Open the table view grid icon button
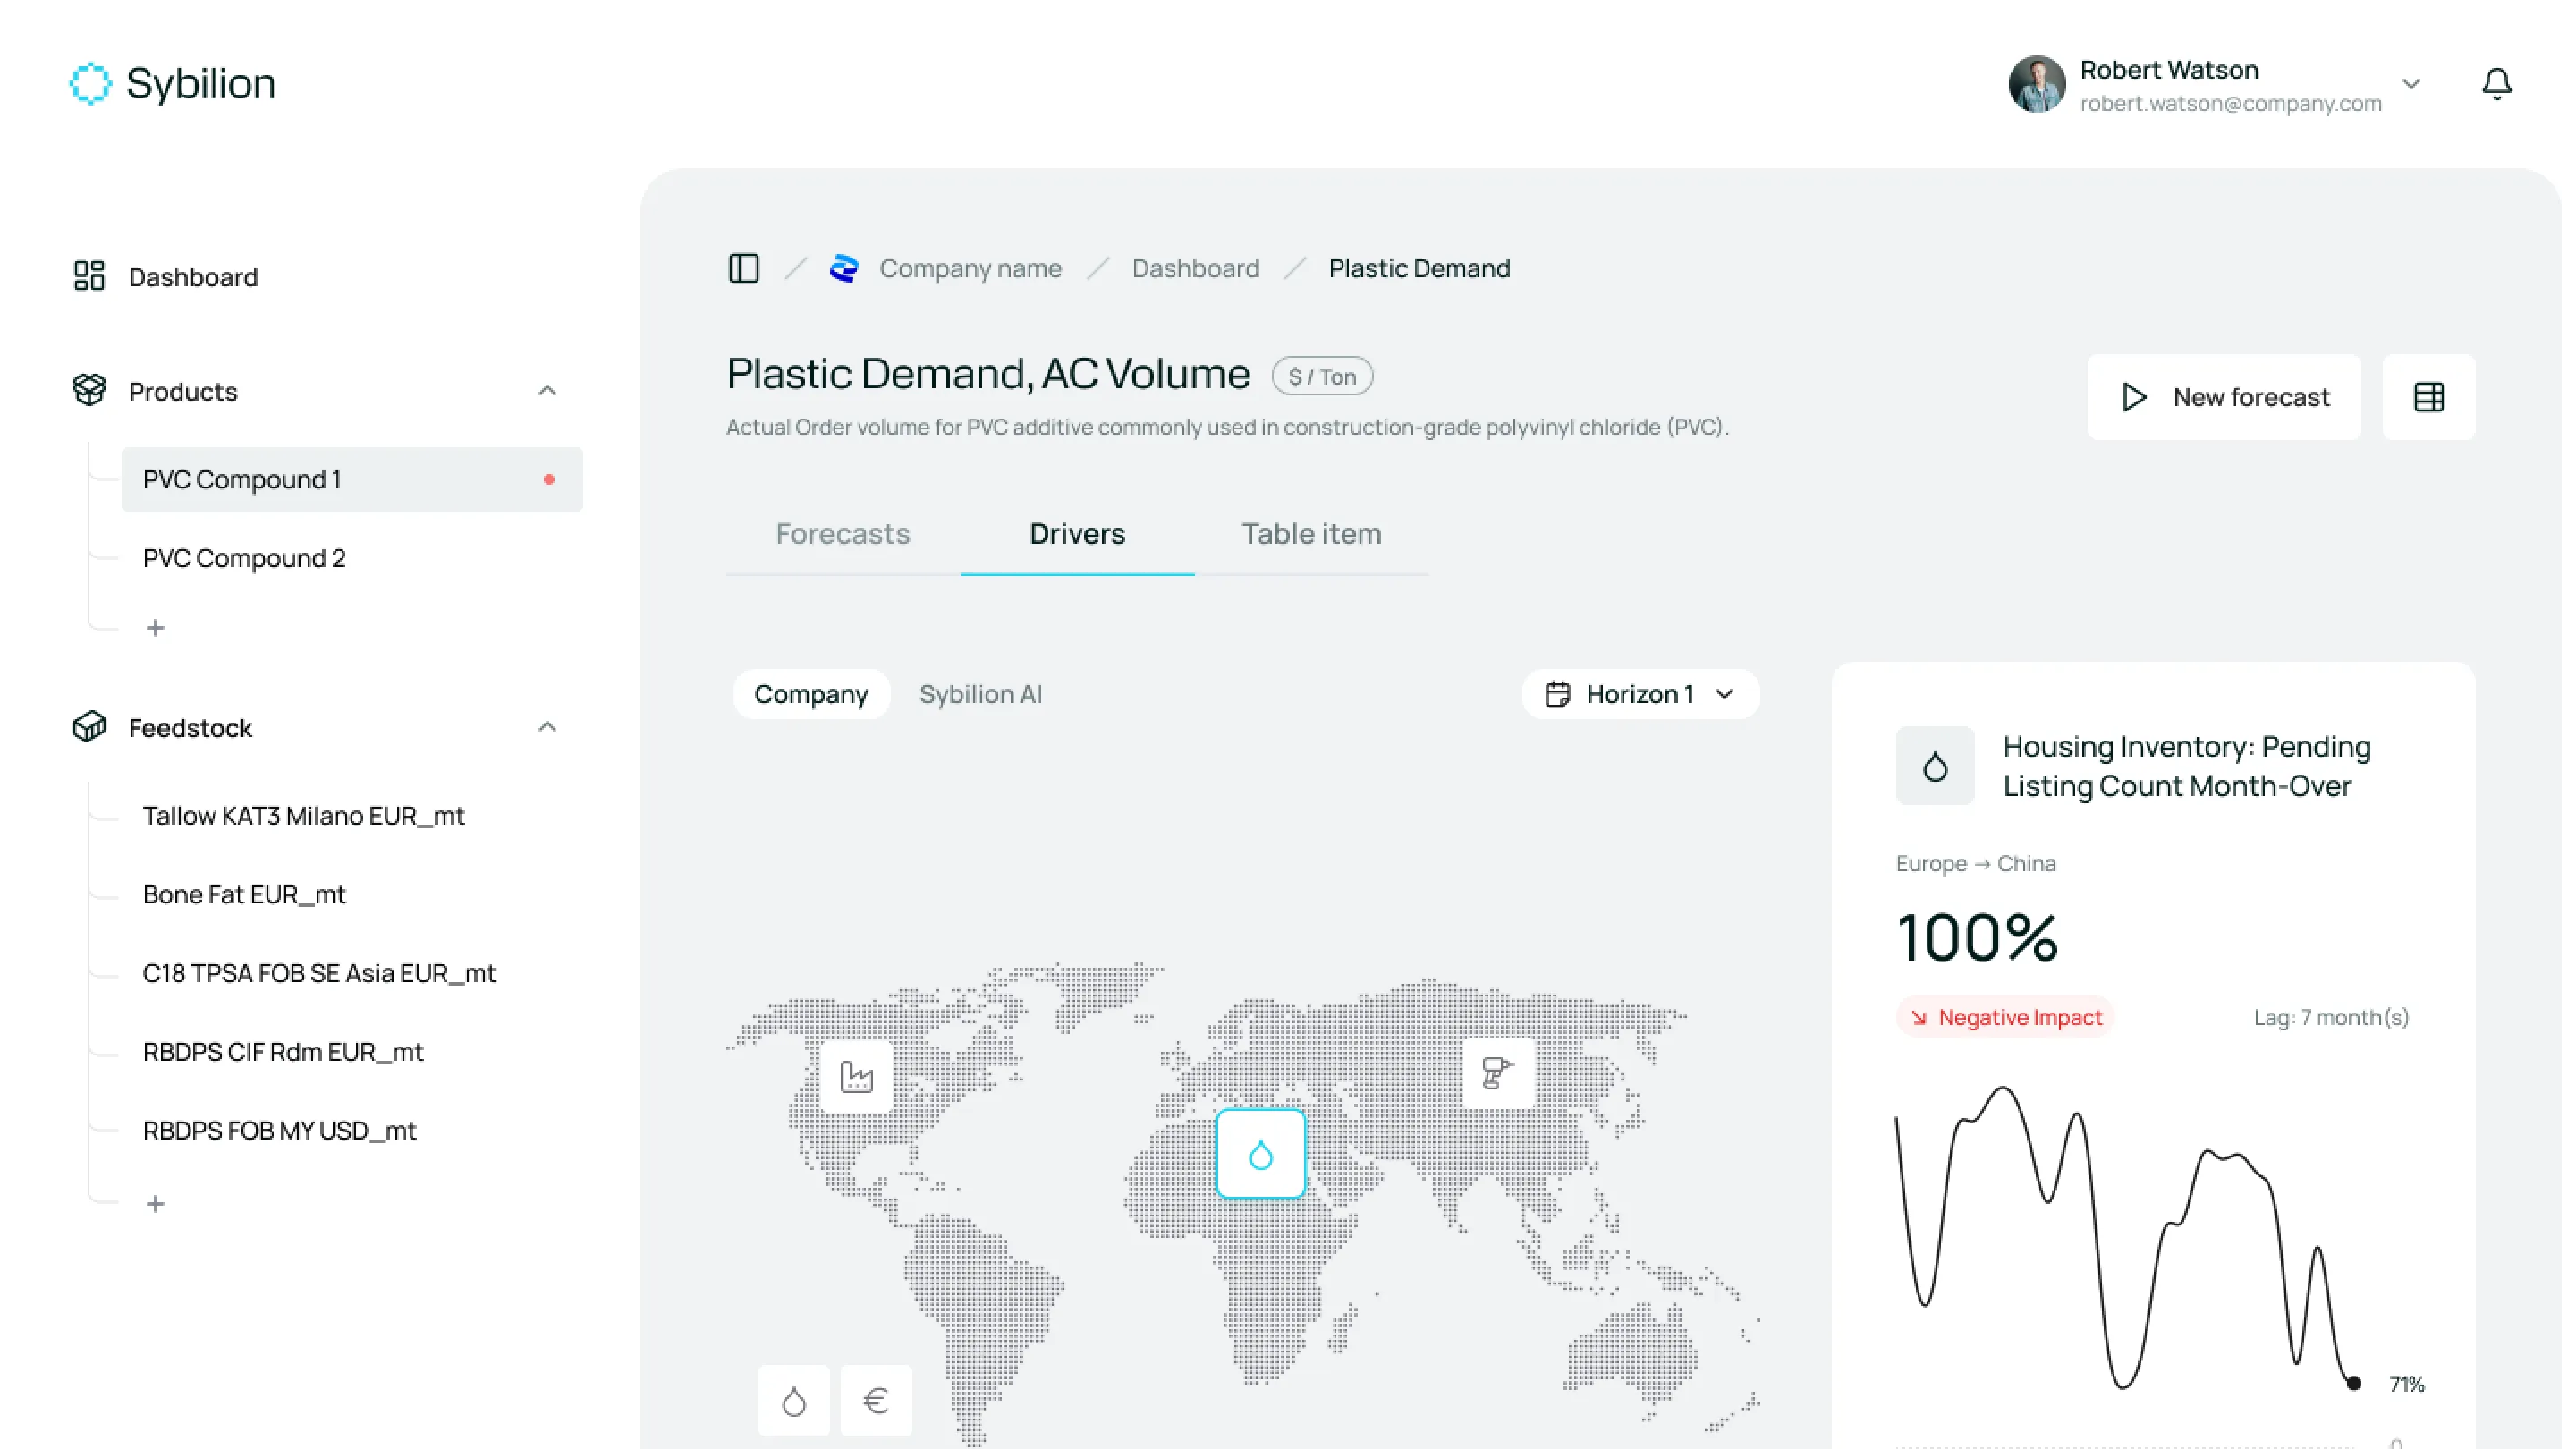 pyautogui.click(x=2428, y=397)
